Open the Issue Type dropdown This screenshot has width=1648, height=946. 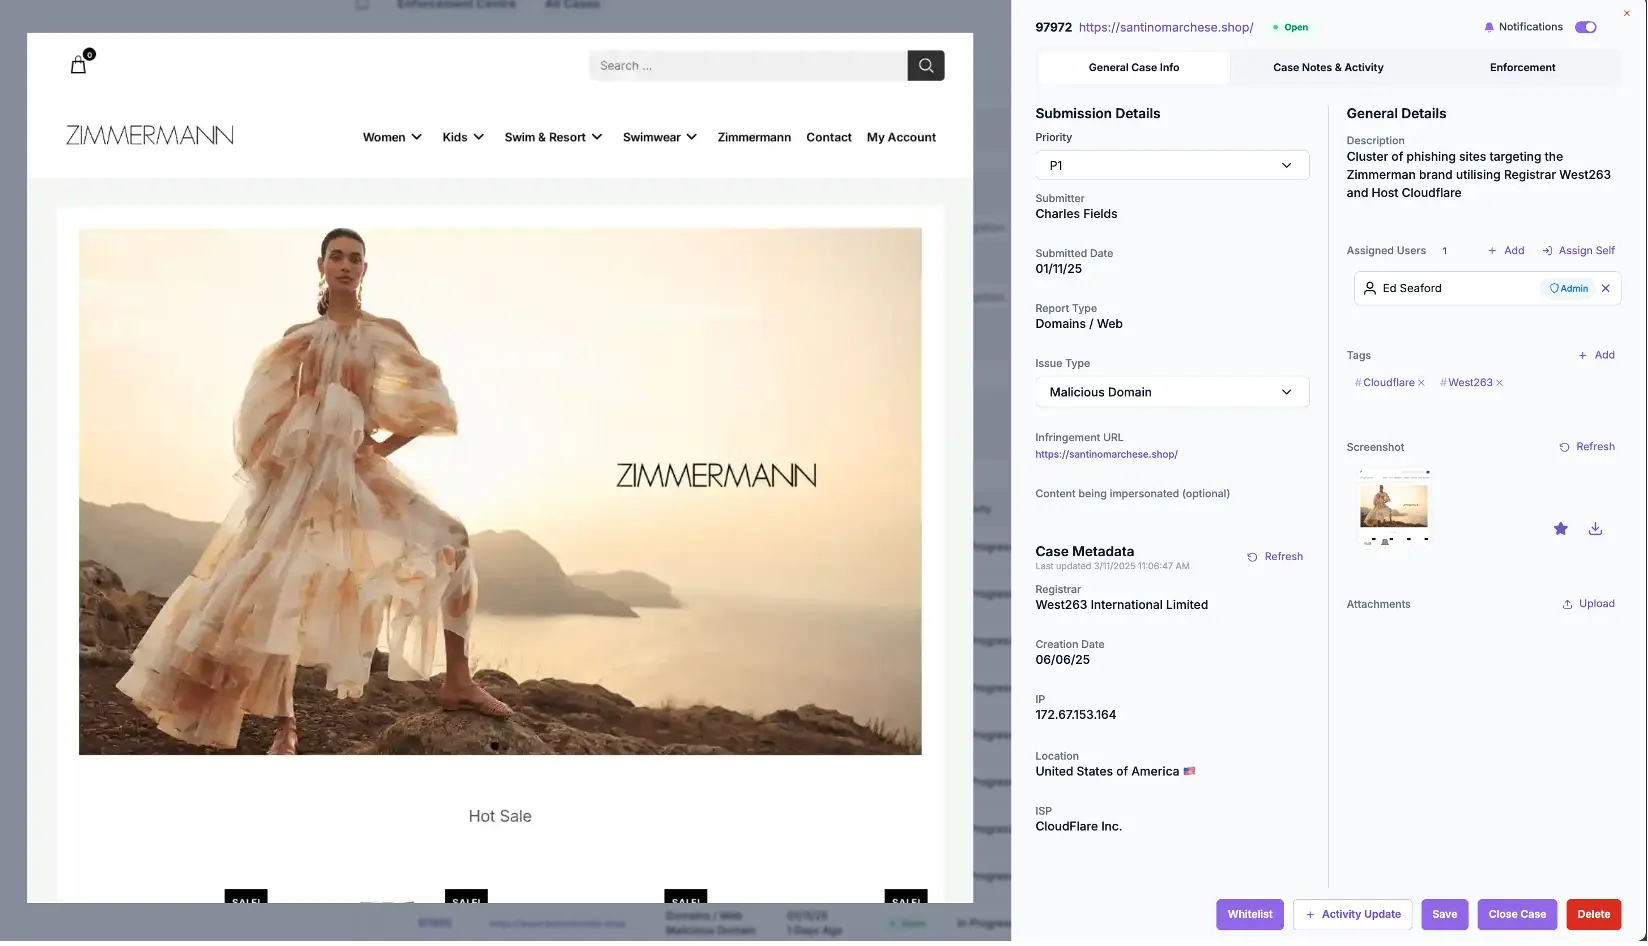click(1171, 393)
